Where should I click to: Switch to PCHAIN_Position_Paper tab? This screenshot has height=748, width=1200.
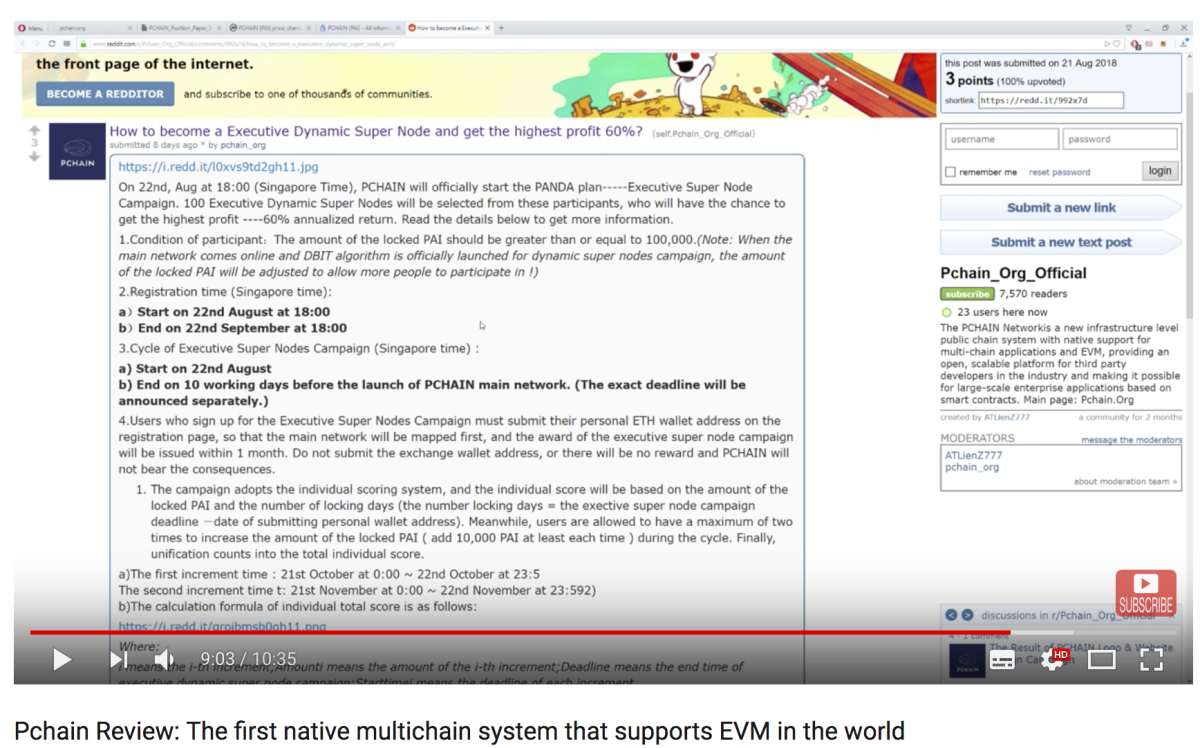pyautogui.click(x=180, y=28)
